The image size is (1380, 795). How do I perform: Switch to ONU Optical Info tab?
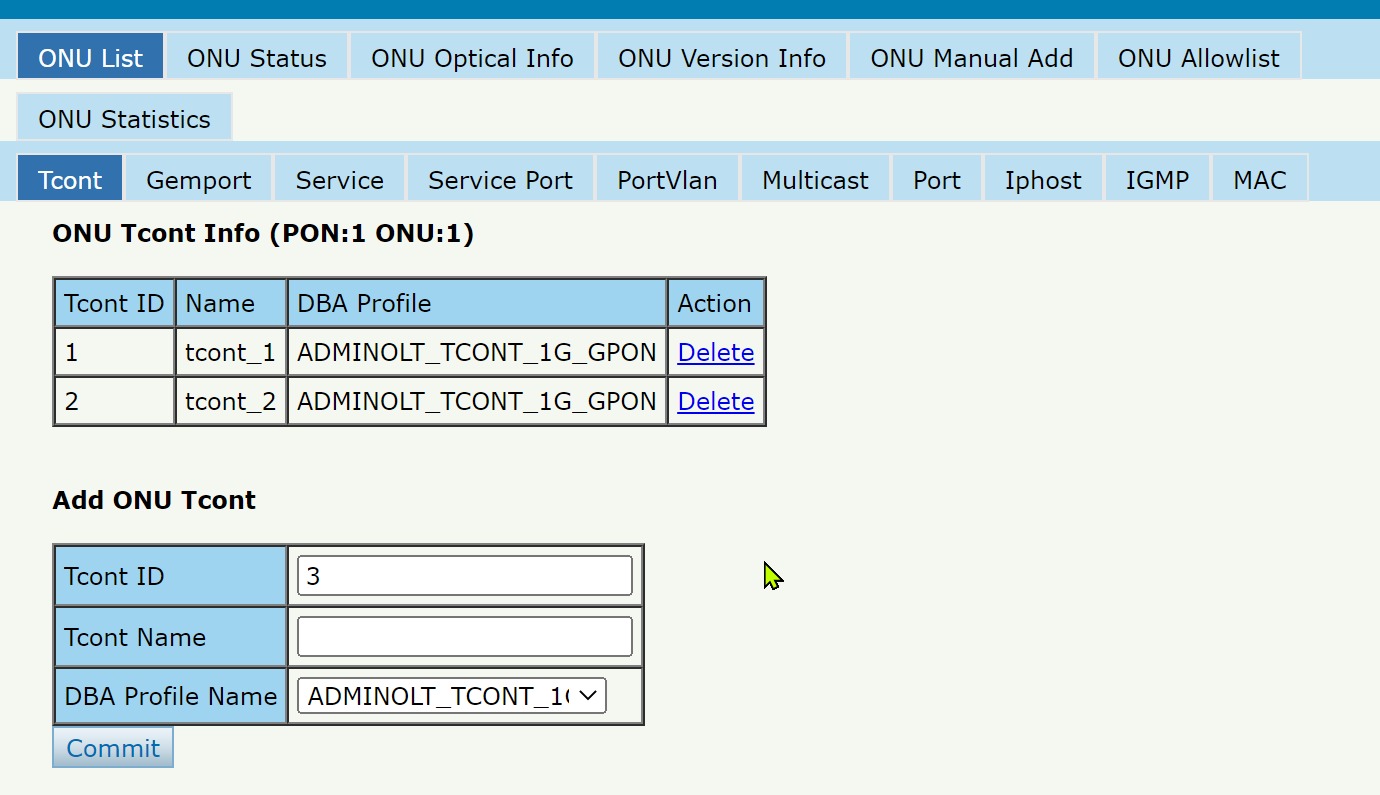472,58
